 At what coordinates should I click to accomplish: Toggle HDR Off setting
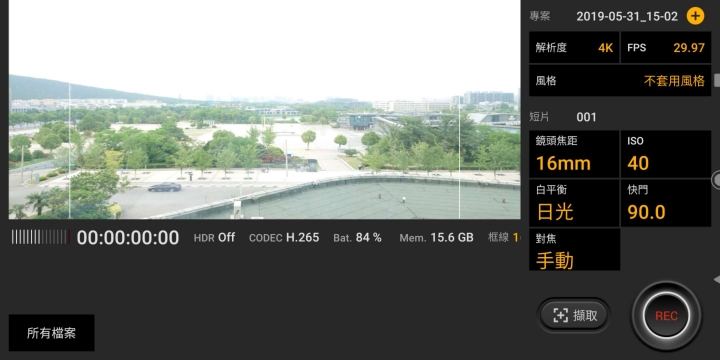point(214,237)
